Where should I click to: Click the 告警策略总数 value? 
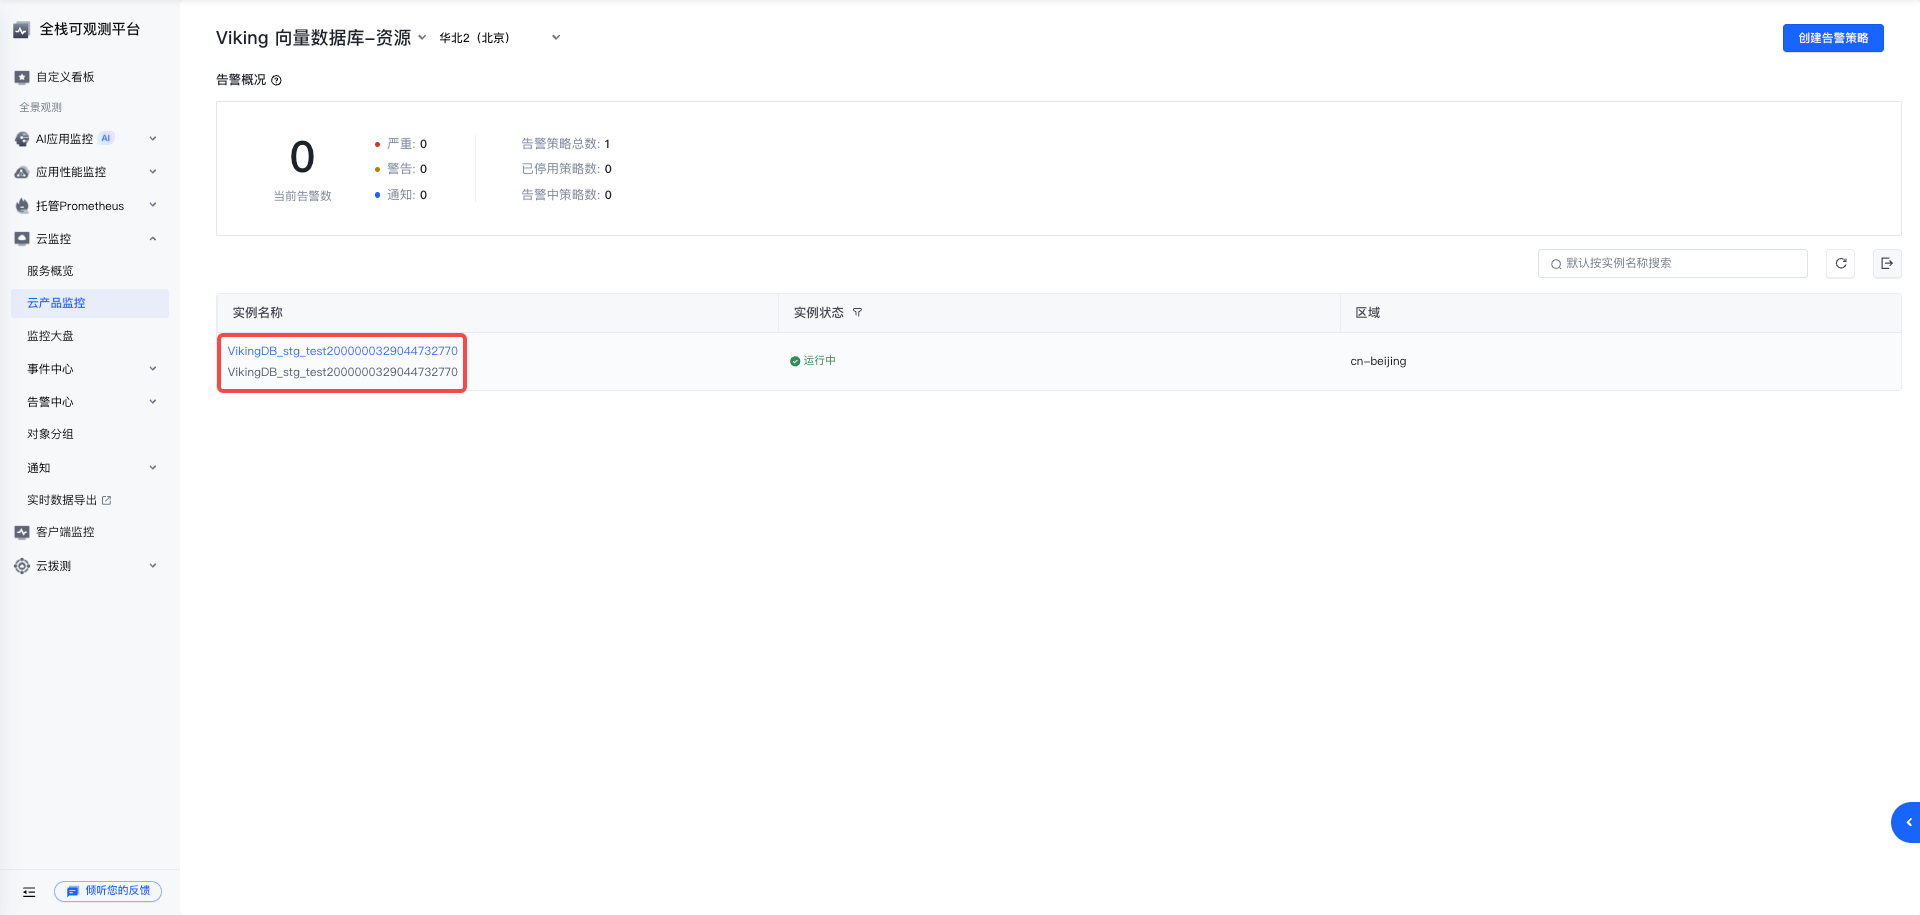click(x=607, y=144)
